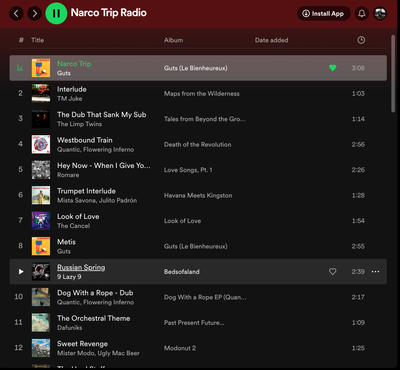Pause playback with the green button

point(56,13)
